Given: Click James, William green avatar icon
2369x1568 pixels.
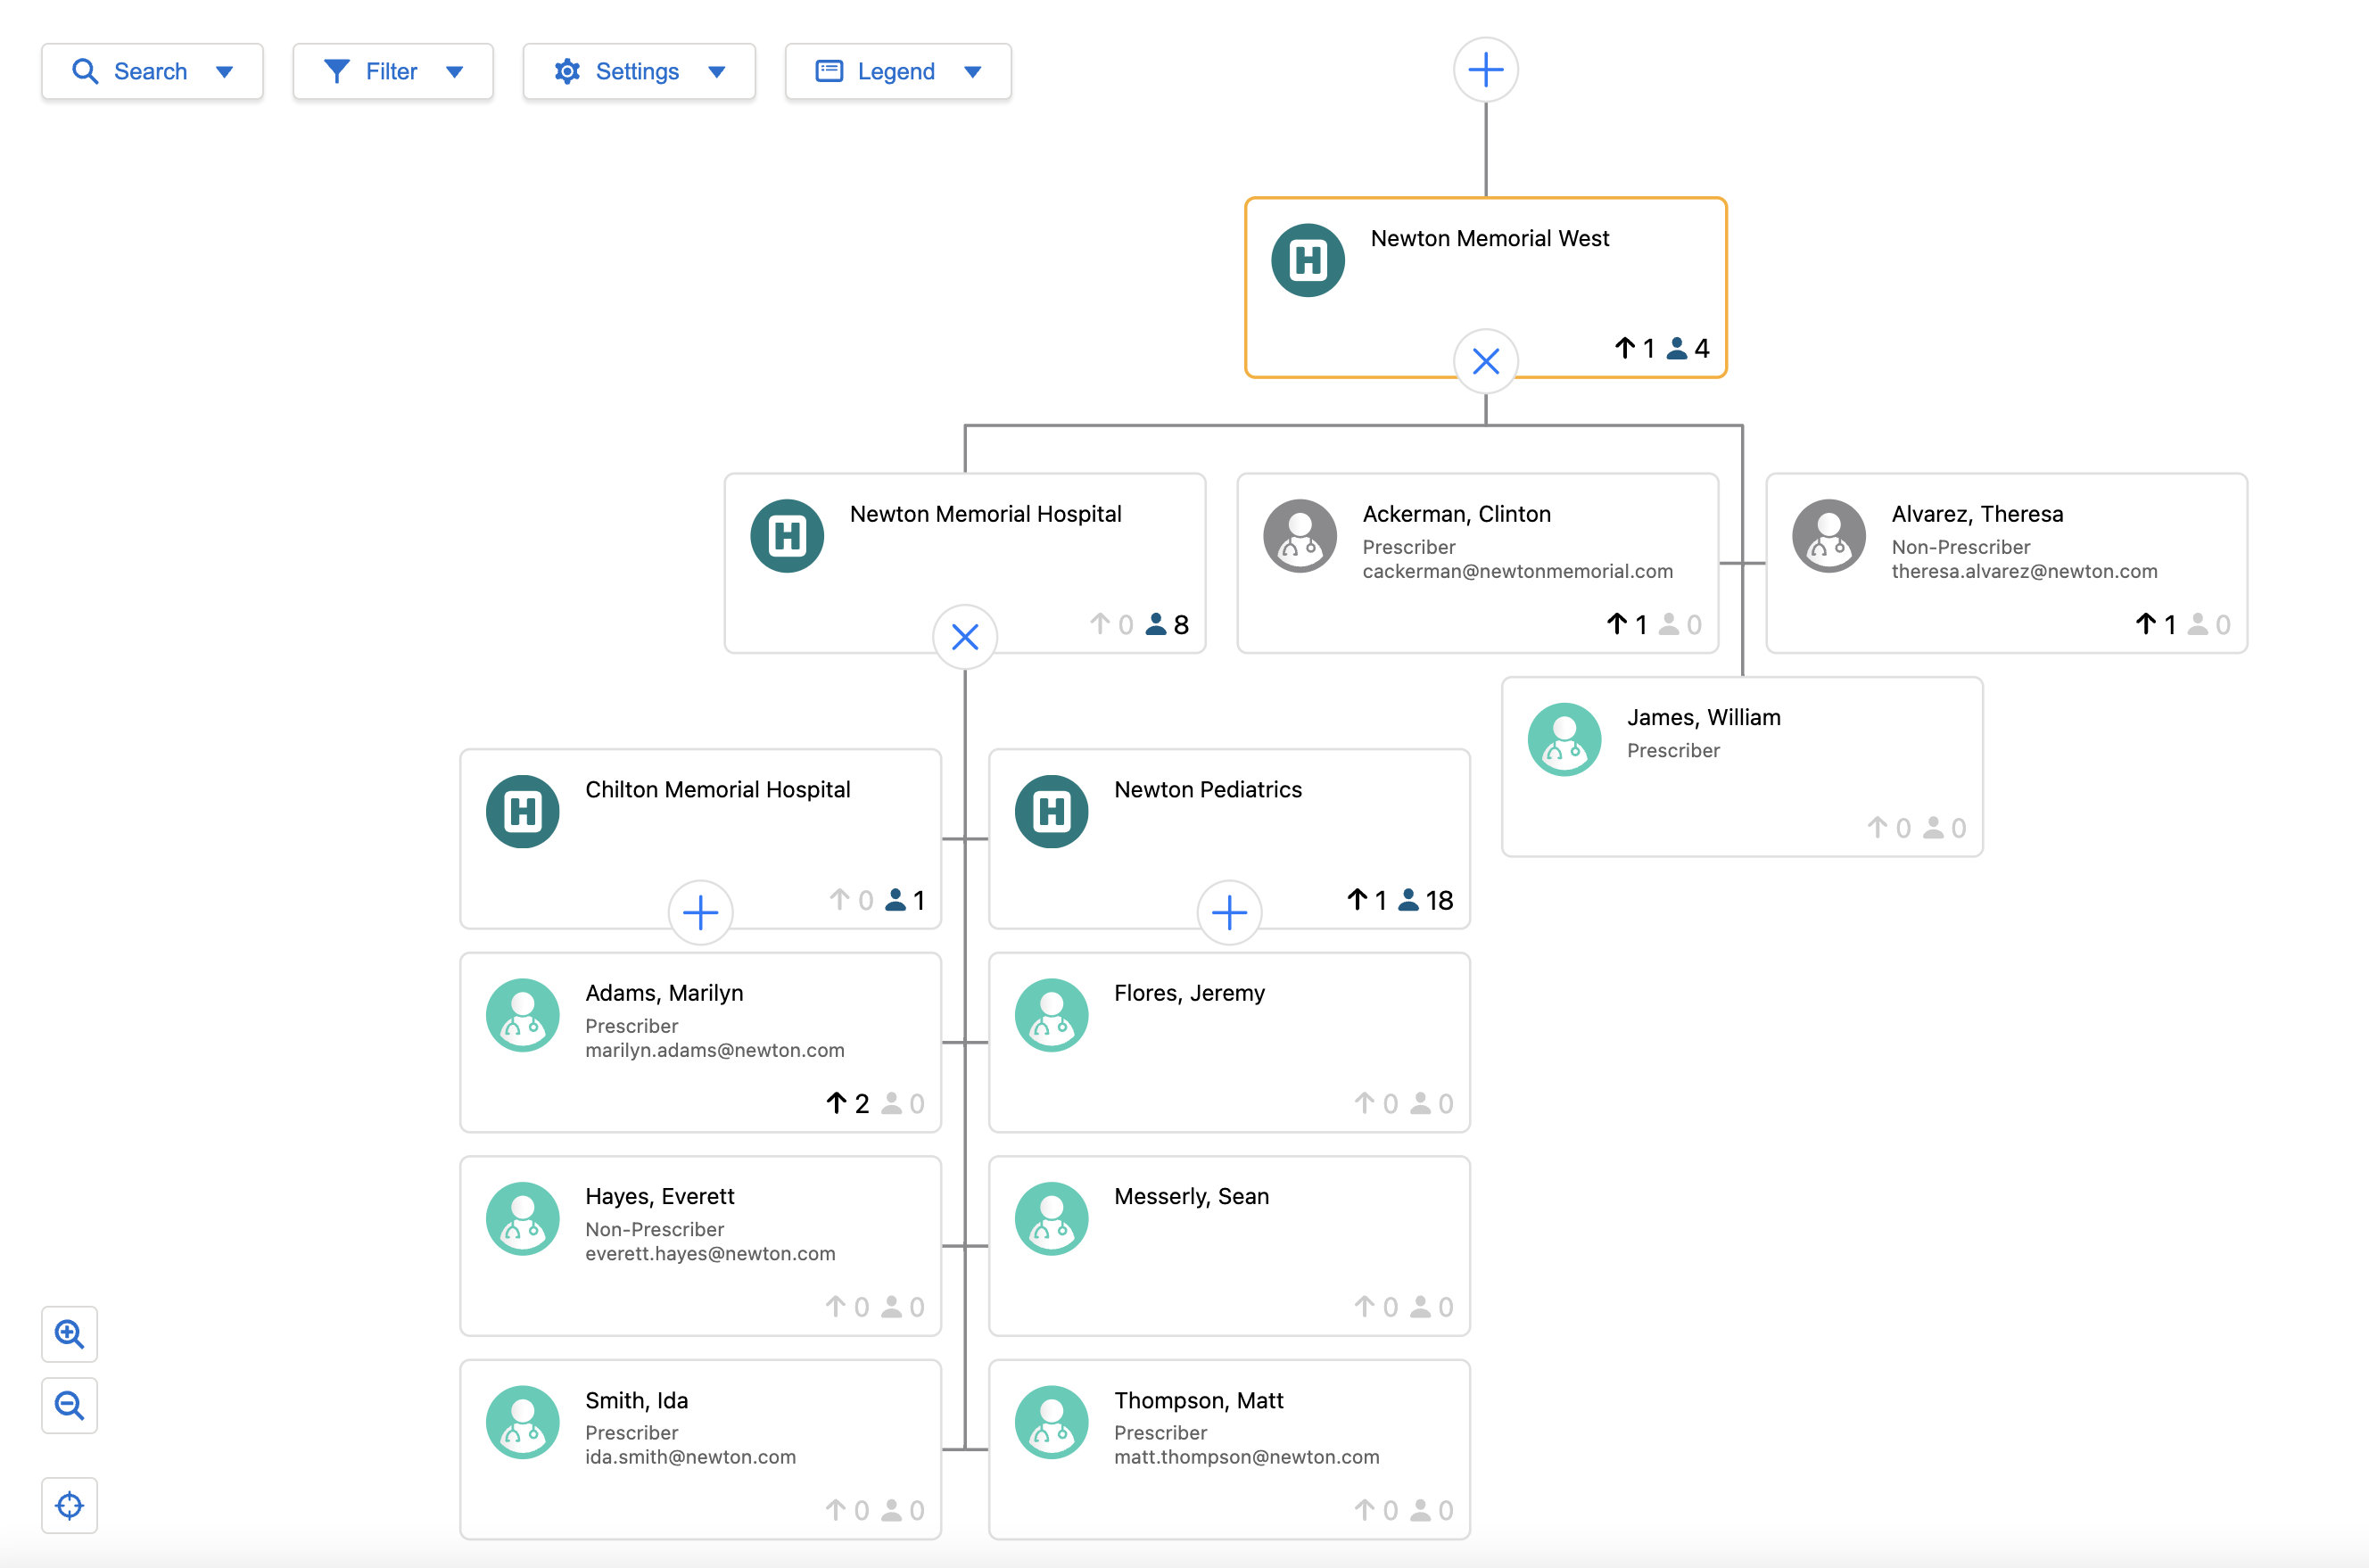Looking at the screenshot, I should pos(1564,740).
